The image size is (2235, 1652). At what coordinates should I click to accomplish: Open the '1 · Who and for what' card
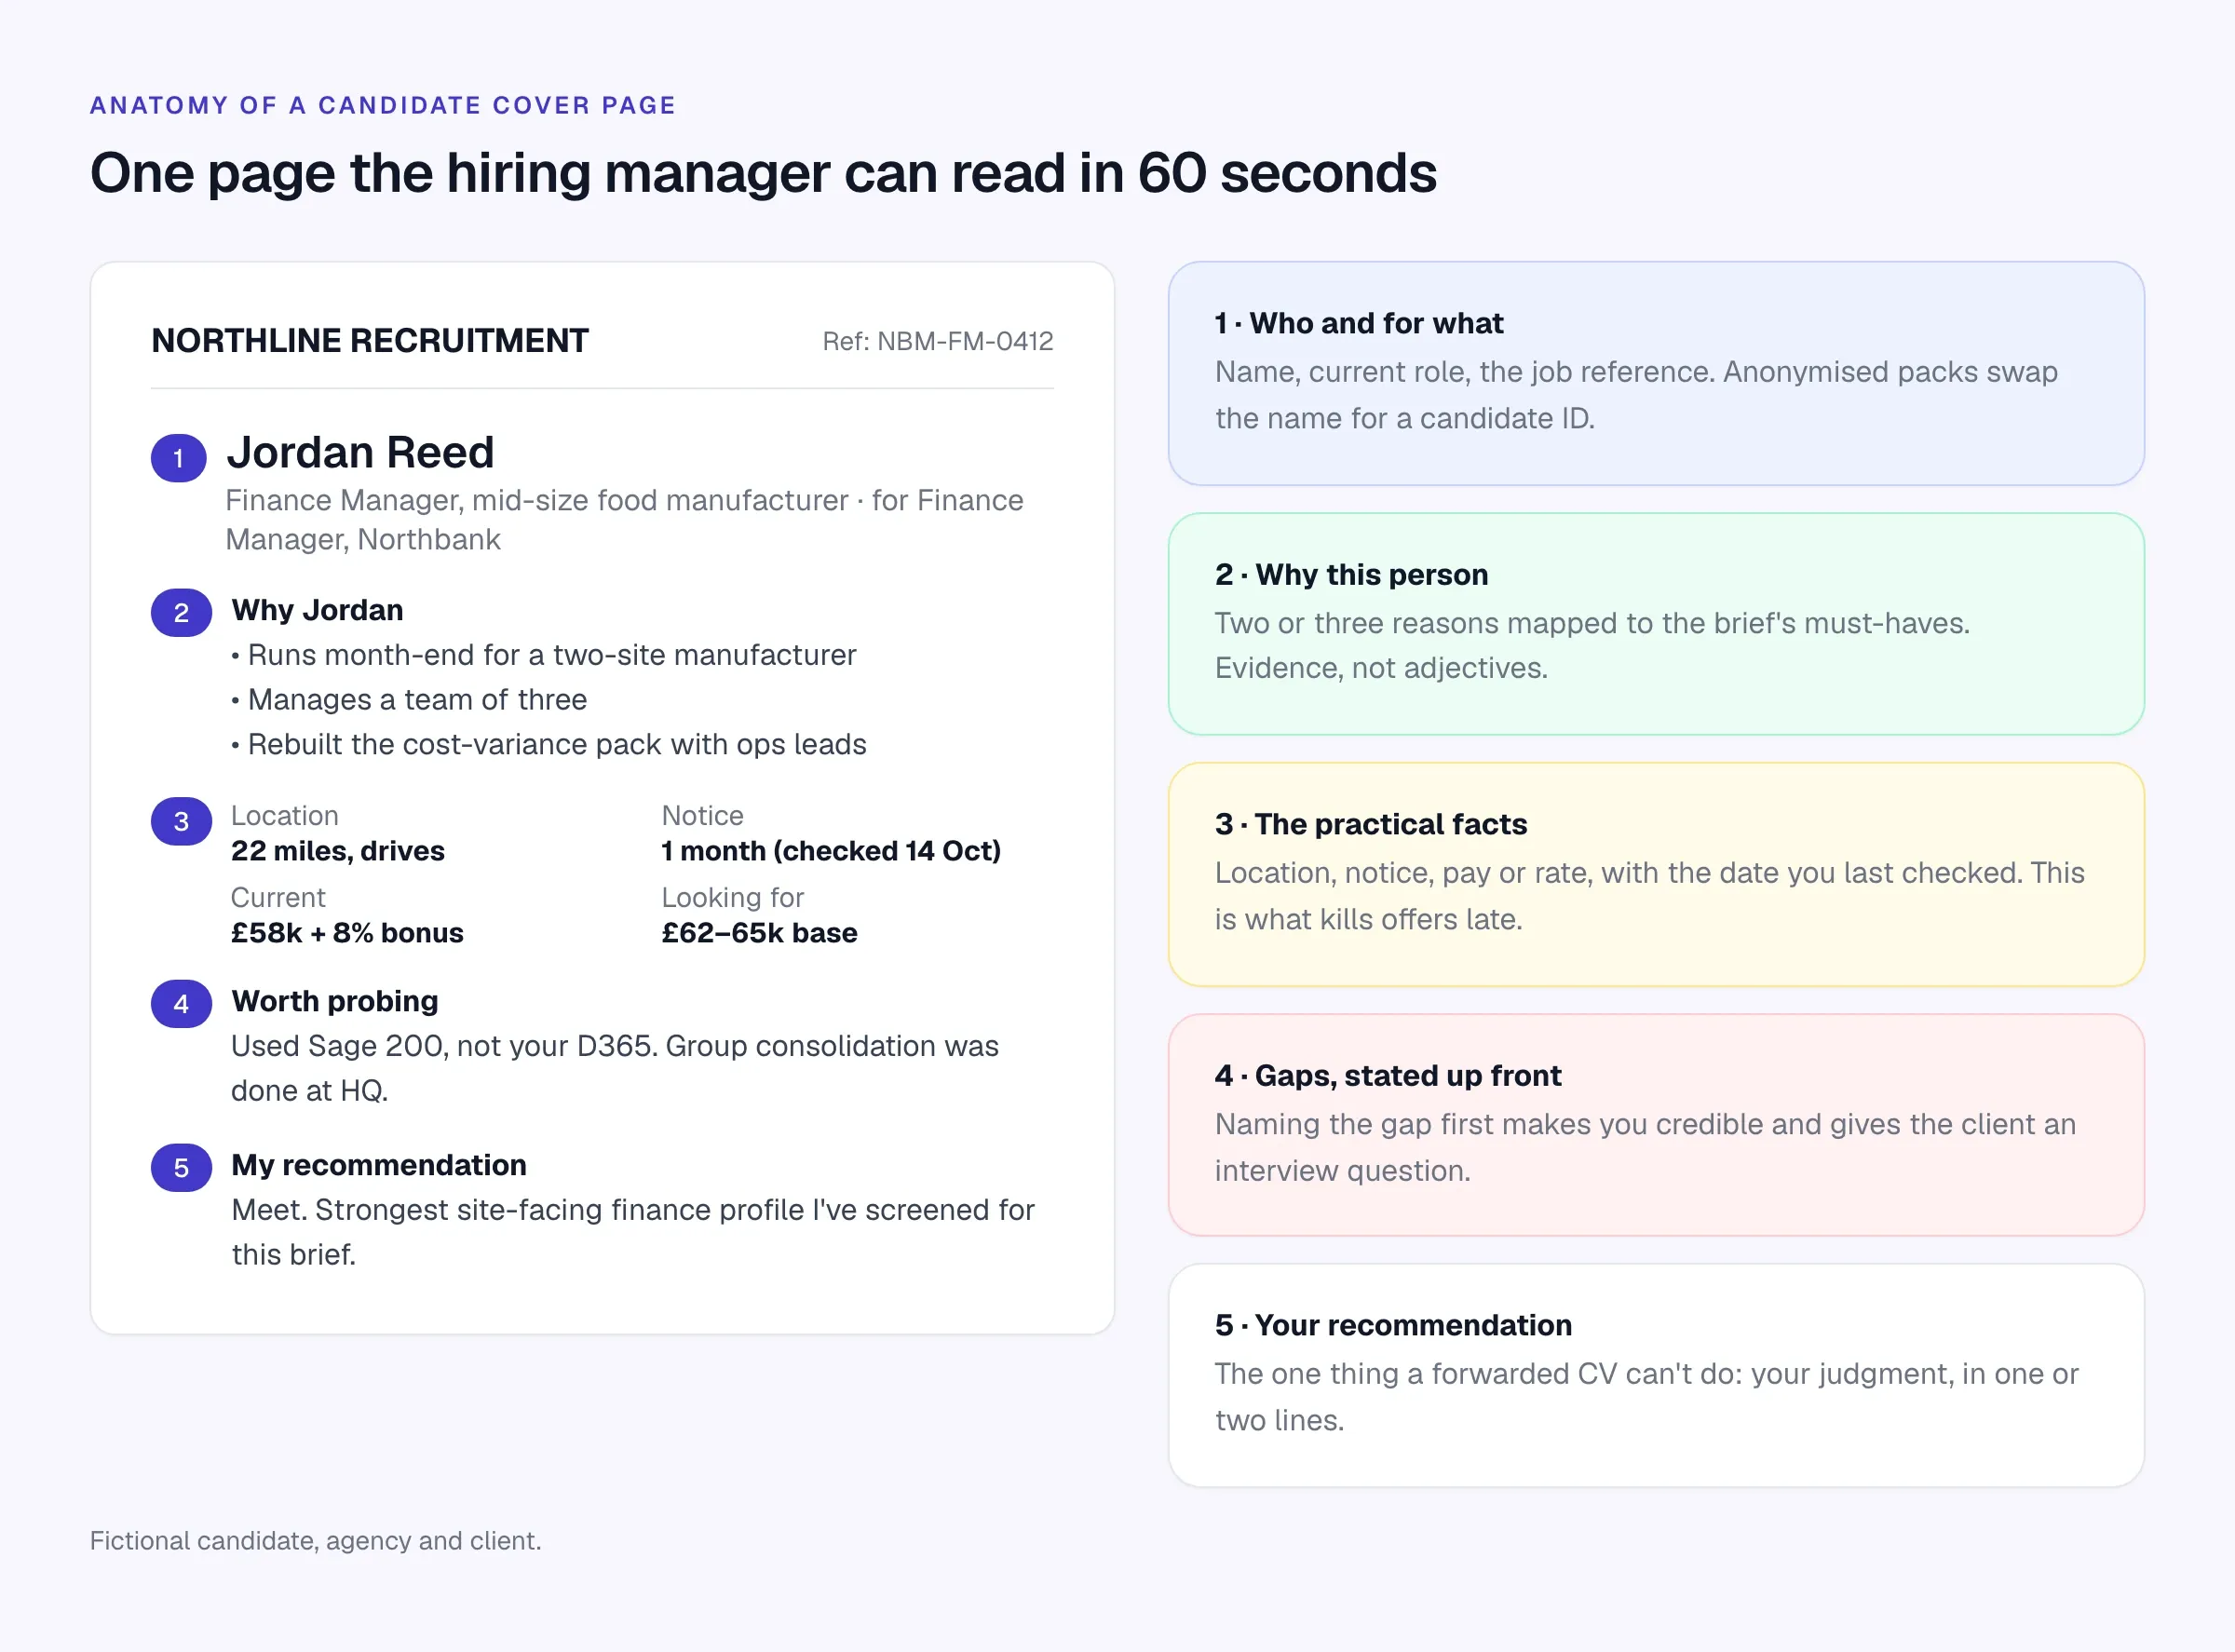(x=1656, y=374)
